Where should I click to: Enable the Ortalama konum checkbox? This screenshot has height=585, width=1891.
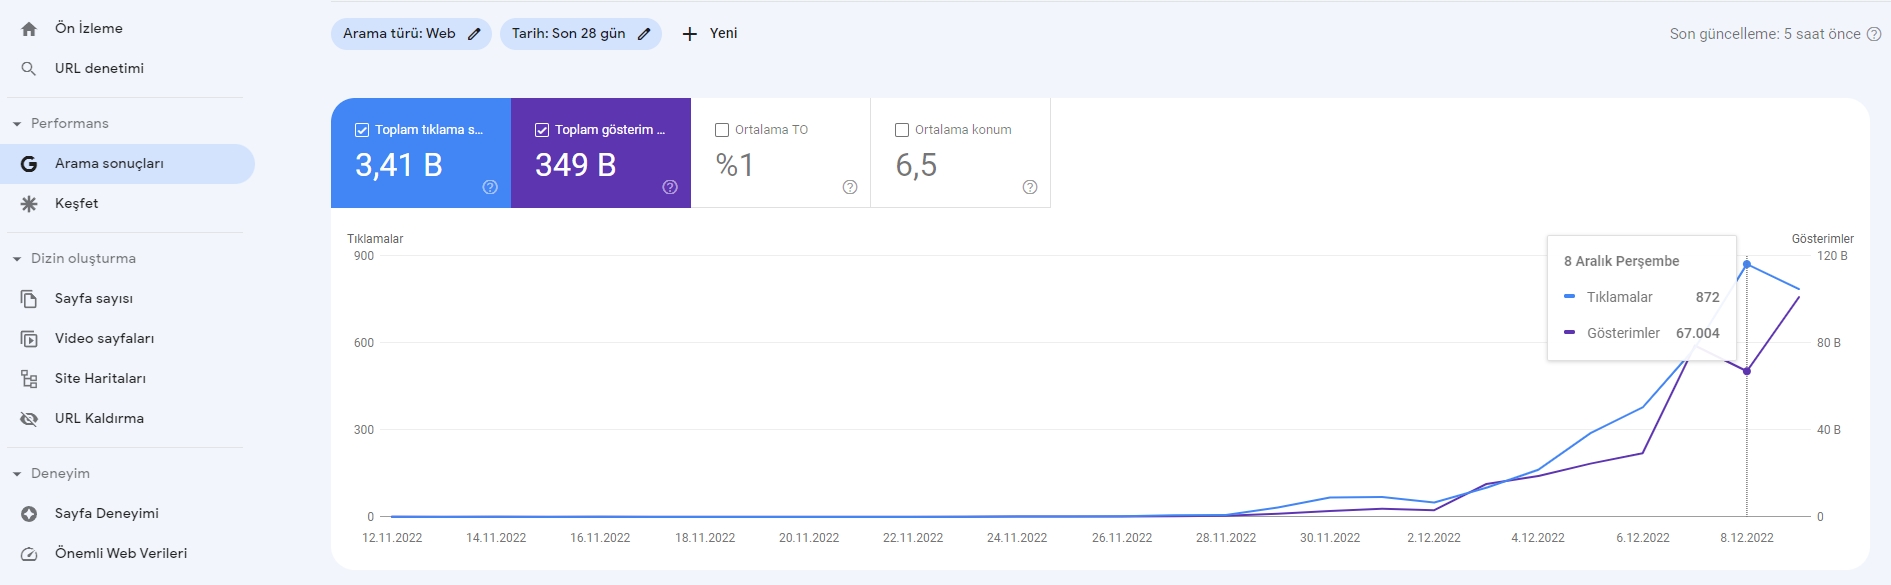[x=902, y=130]
